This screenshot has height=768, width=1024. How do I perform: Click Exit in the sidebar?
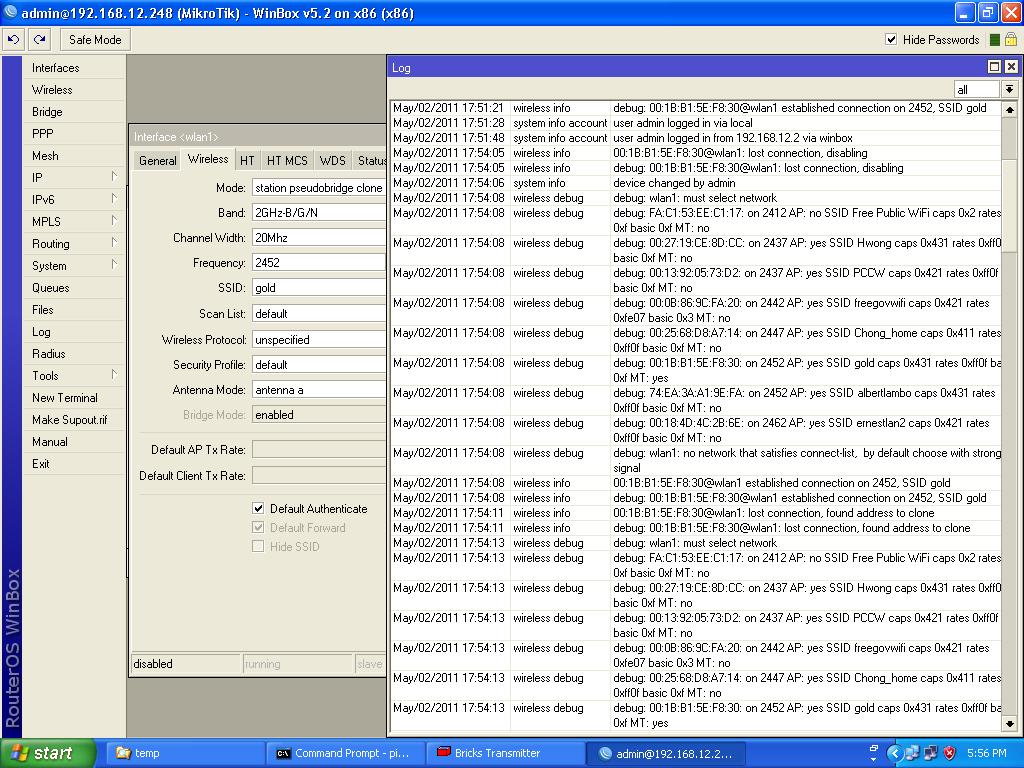click(73, 464)
